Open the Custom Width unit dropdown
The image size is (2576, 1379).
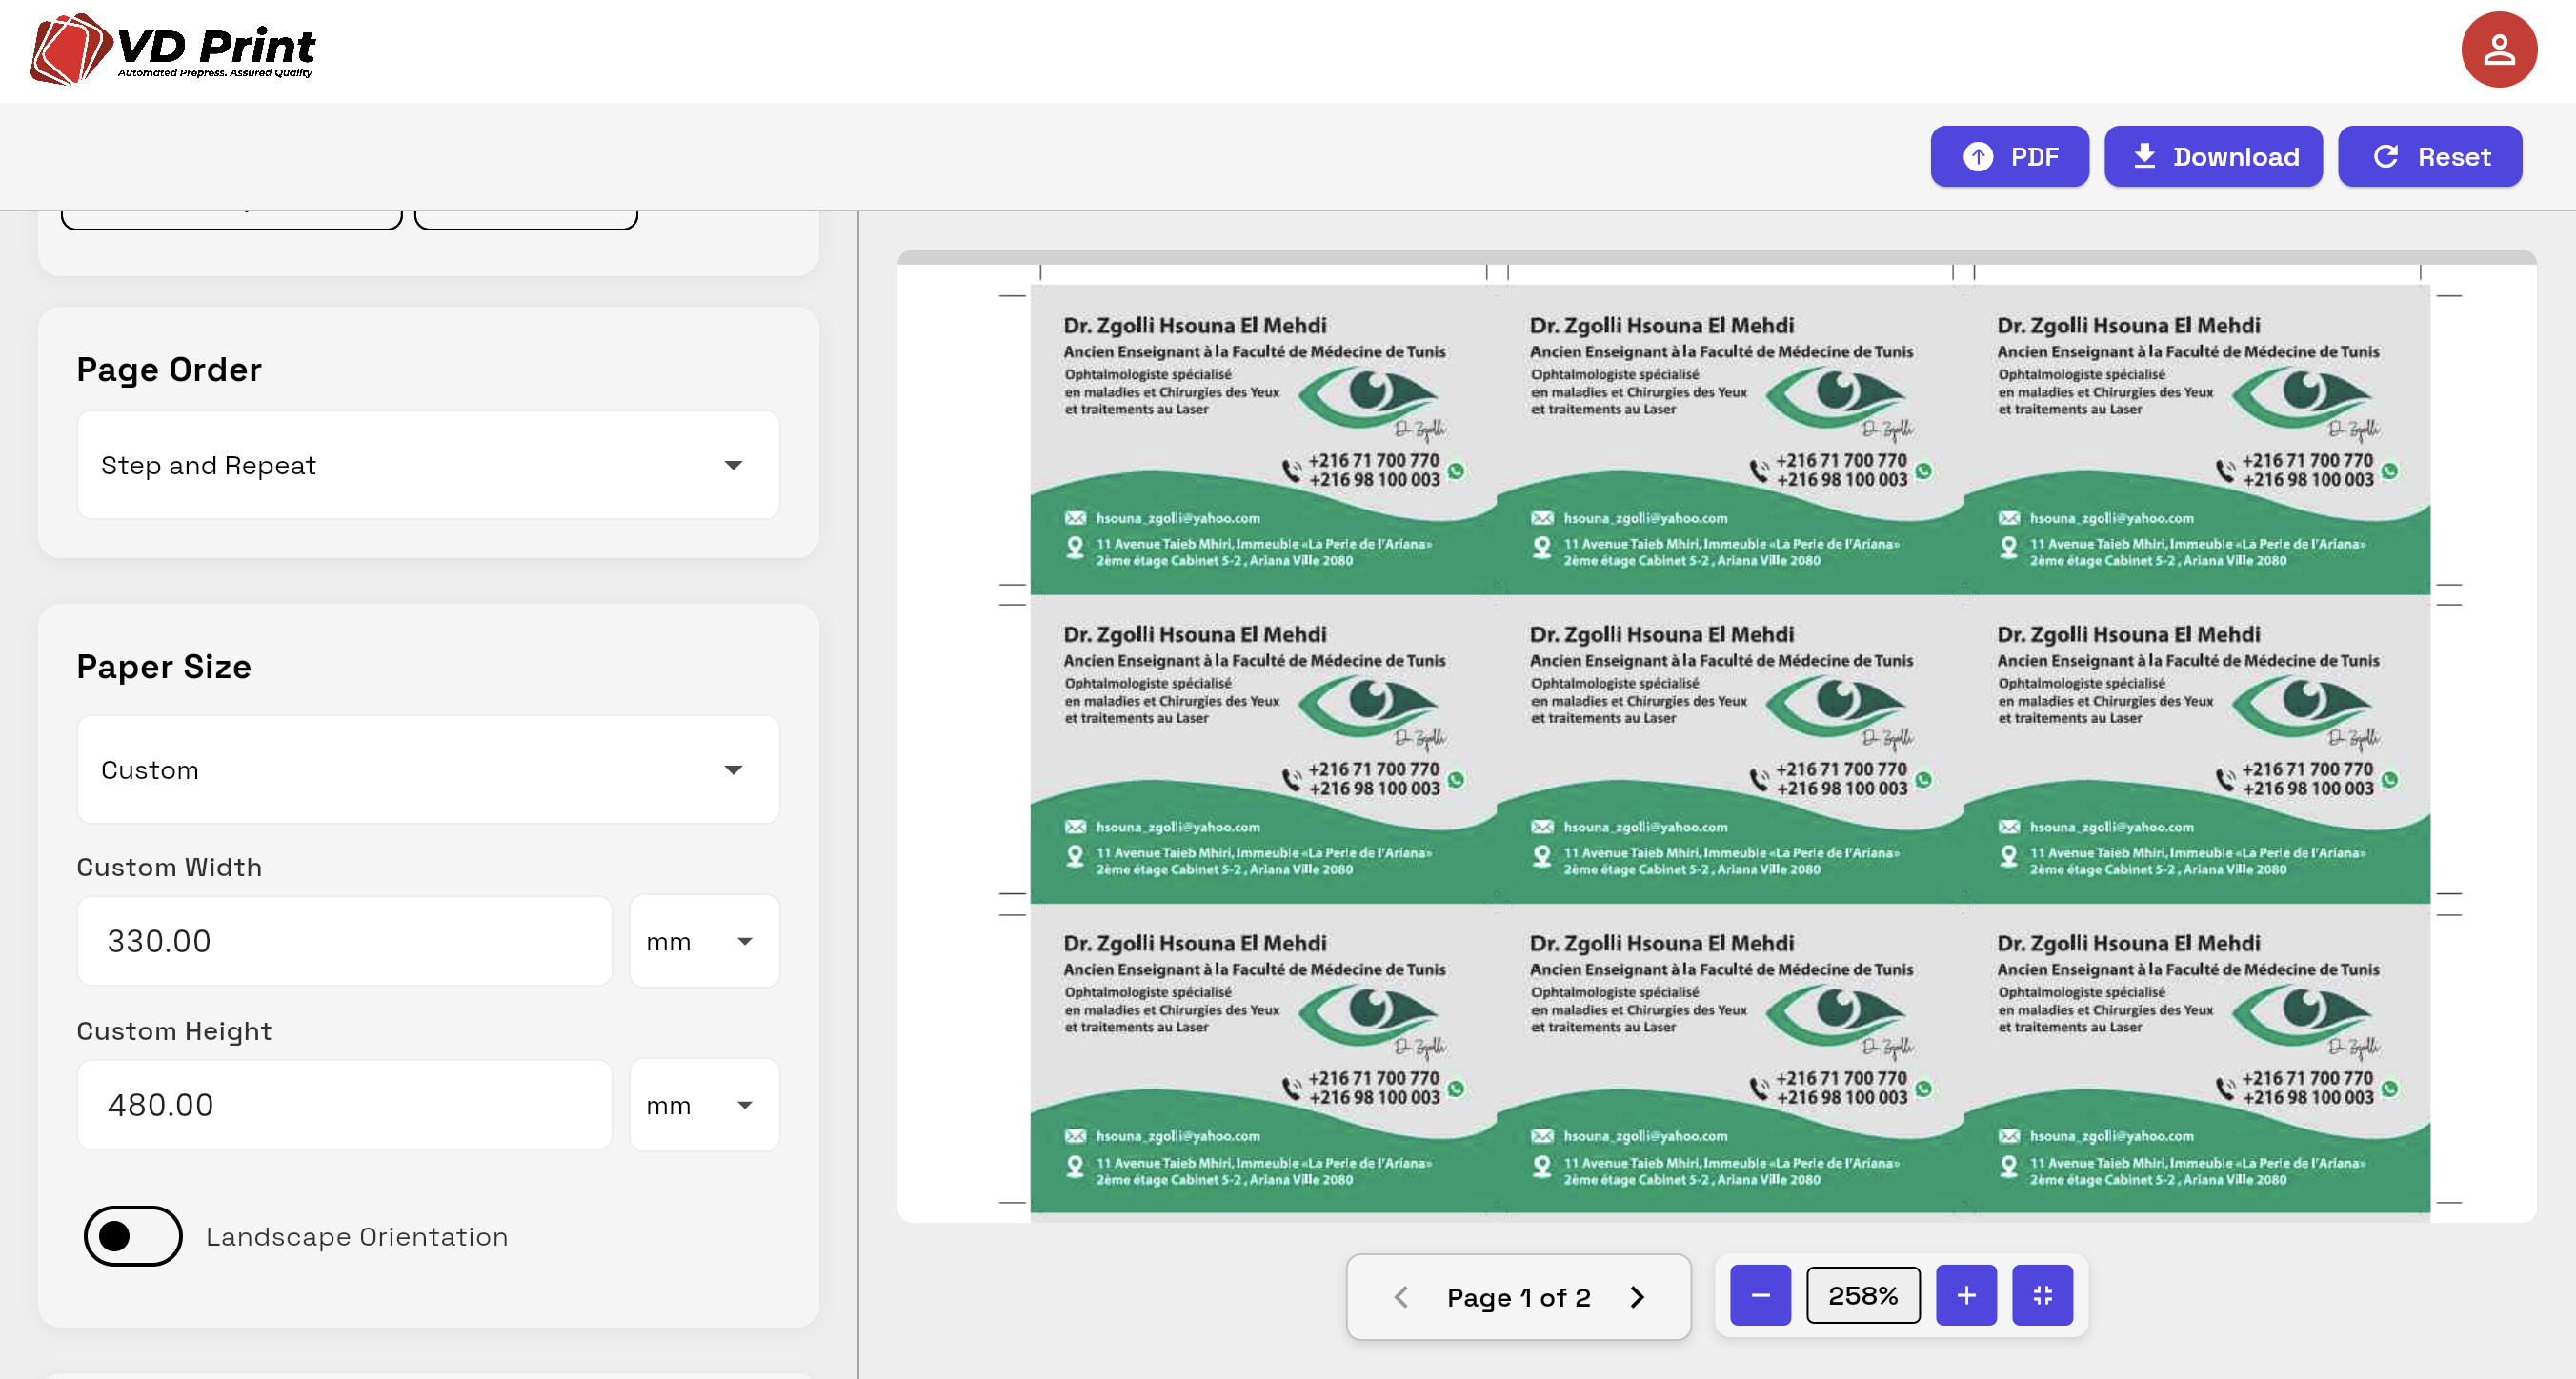point(704,941)
